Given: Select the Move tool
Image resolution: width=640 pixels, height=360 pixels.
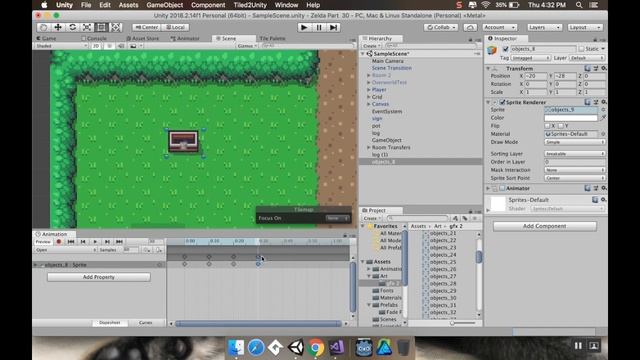Looking at the screenshot, I should click(x=58, y=27).
